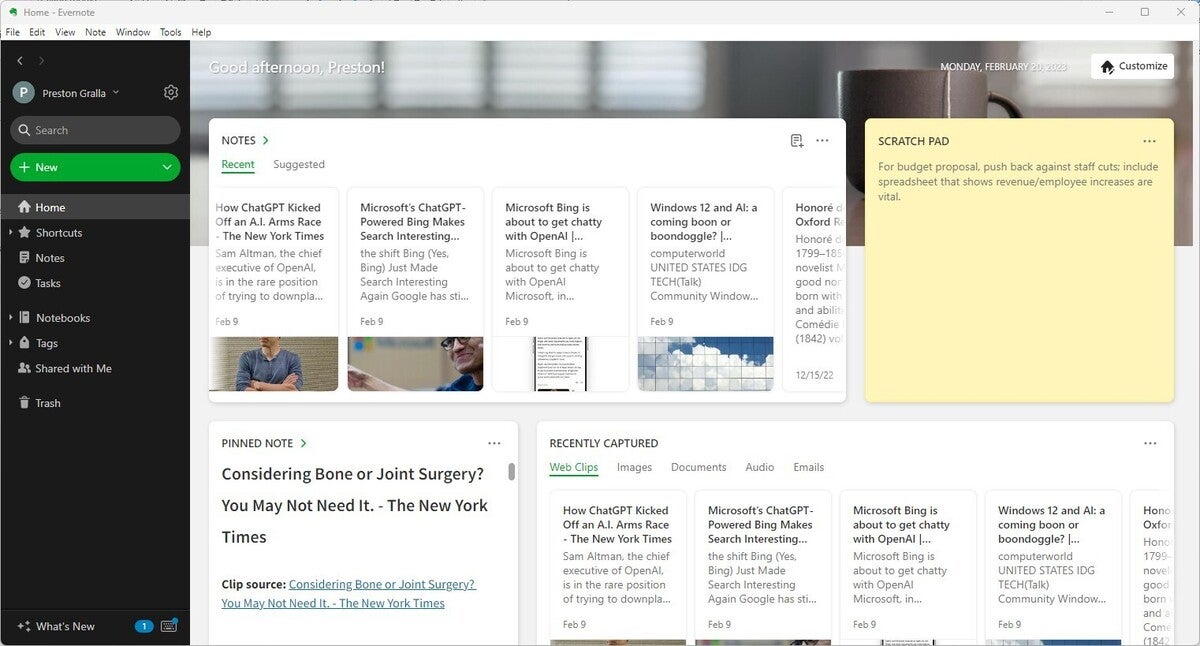The image size is (1200, 646).
Task: Open the Window menu
Action: coord(133,32)
